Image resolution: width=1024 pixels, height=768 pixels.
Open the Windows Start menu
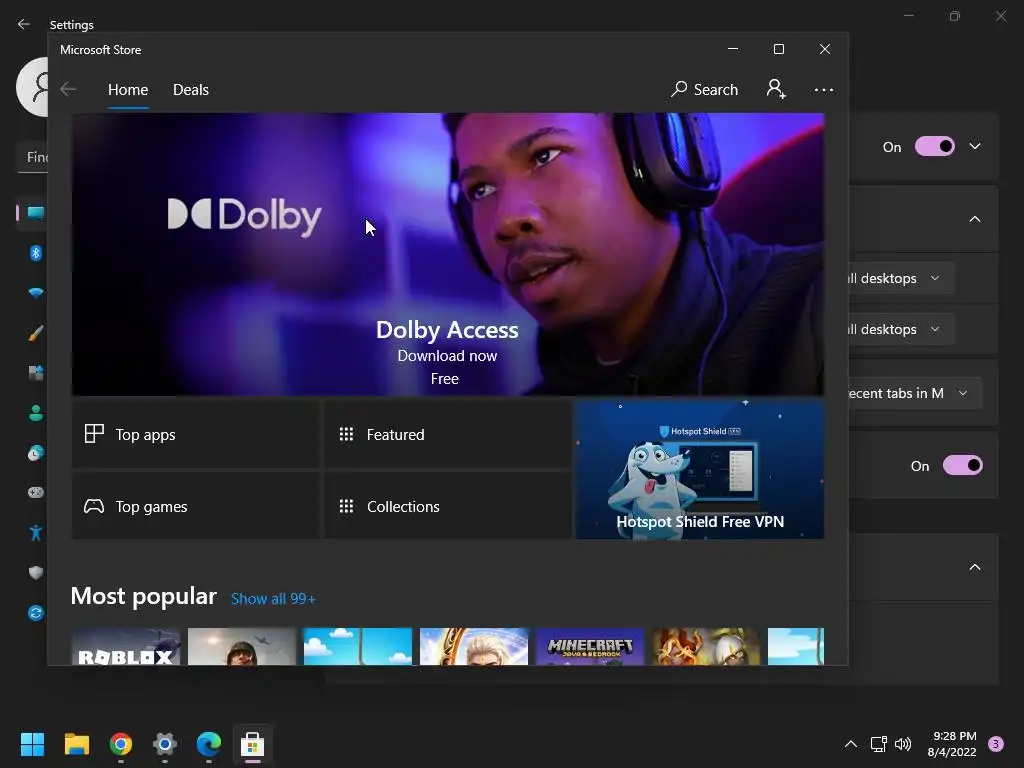click(32, 744)
